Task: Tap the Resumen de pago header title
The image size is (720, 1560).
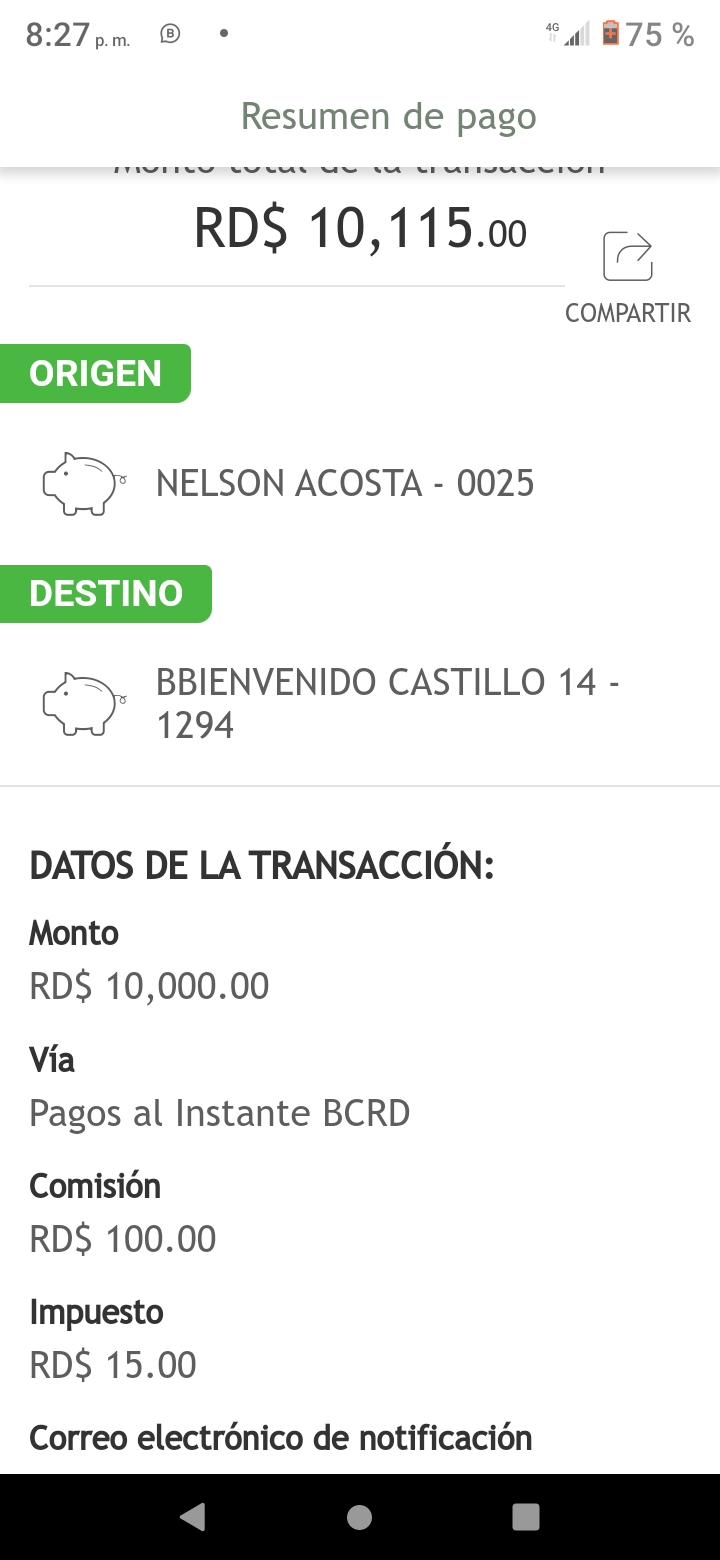Action: (389, 116)
